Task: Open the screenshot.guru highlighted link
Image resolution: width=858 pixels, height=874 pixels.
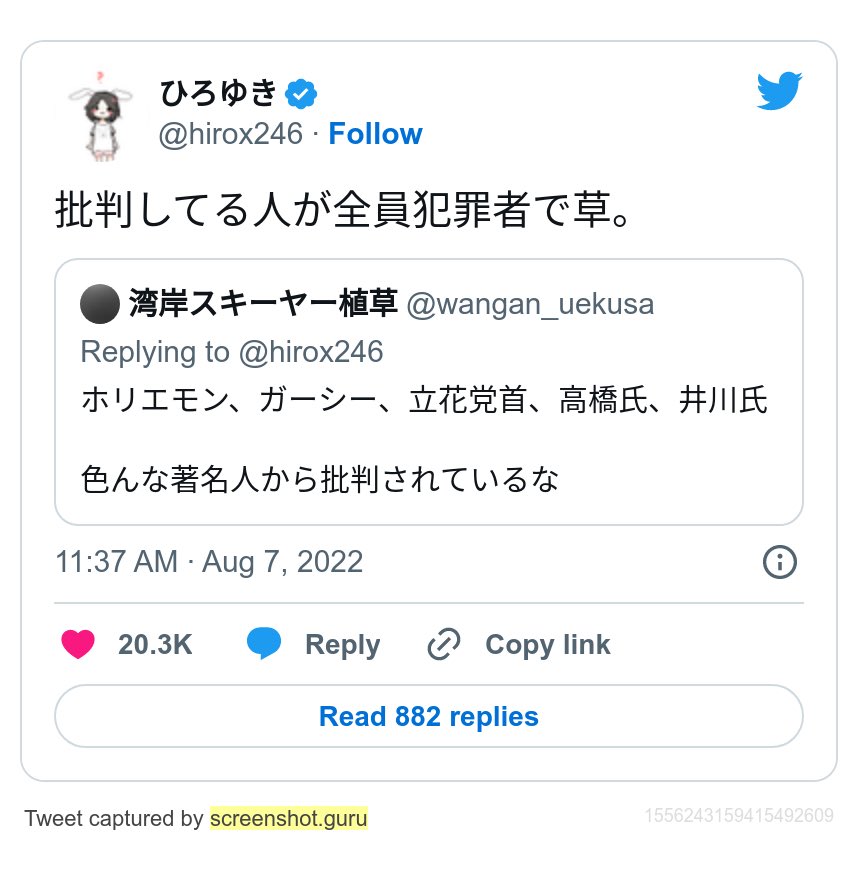Action: click(289, 818)
